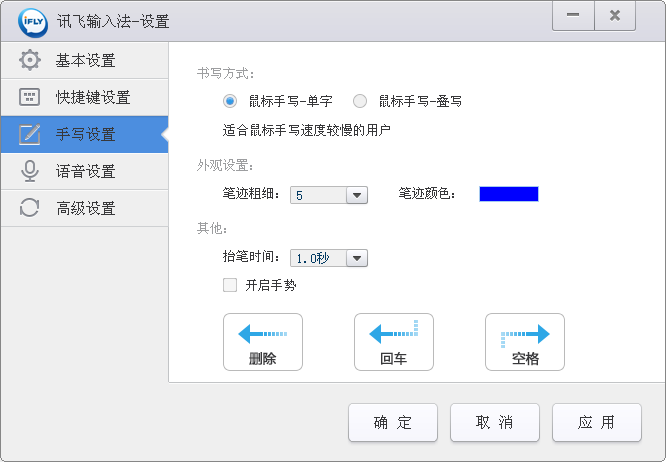Select 鼠标手写-叠写 radio button
This screenshot has height=462, width=666.
coord(360,101)
